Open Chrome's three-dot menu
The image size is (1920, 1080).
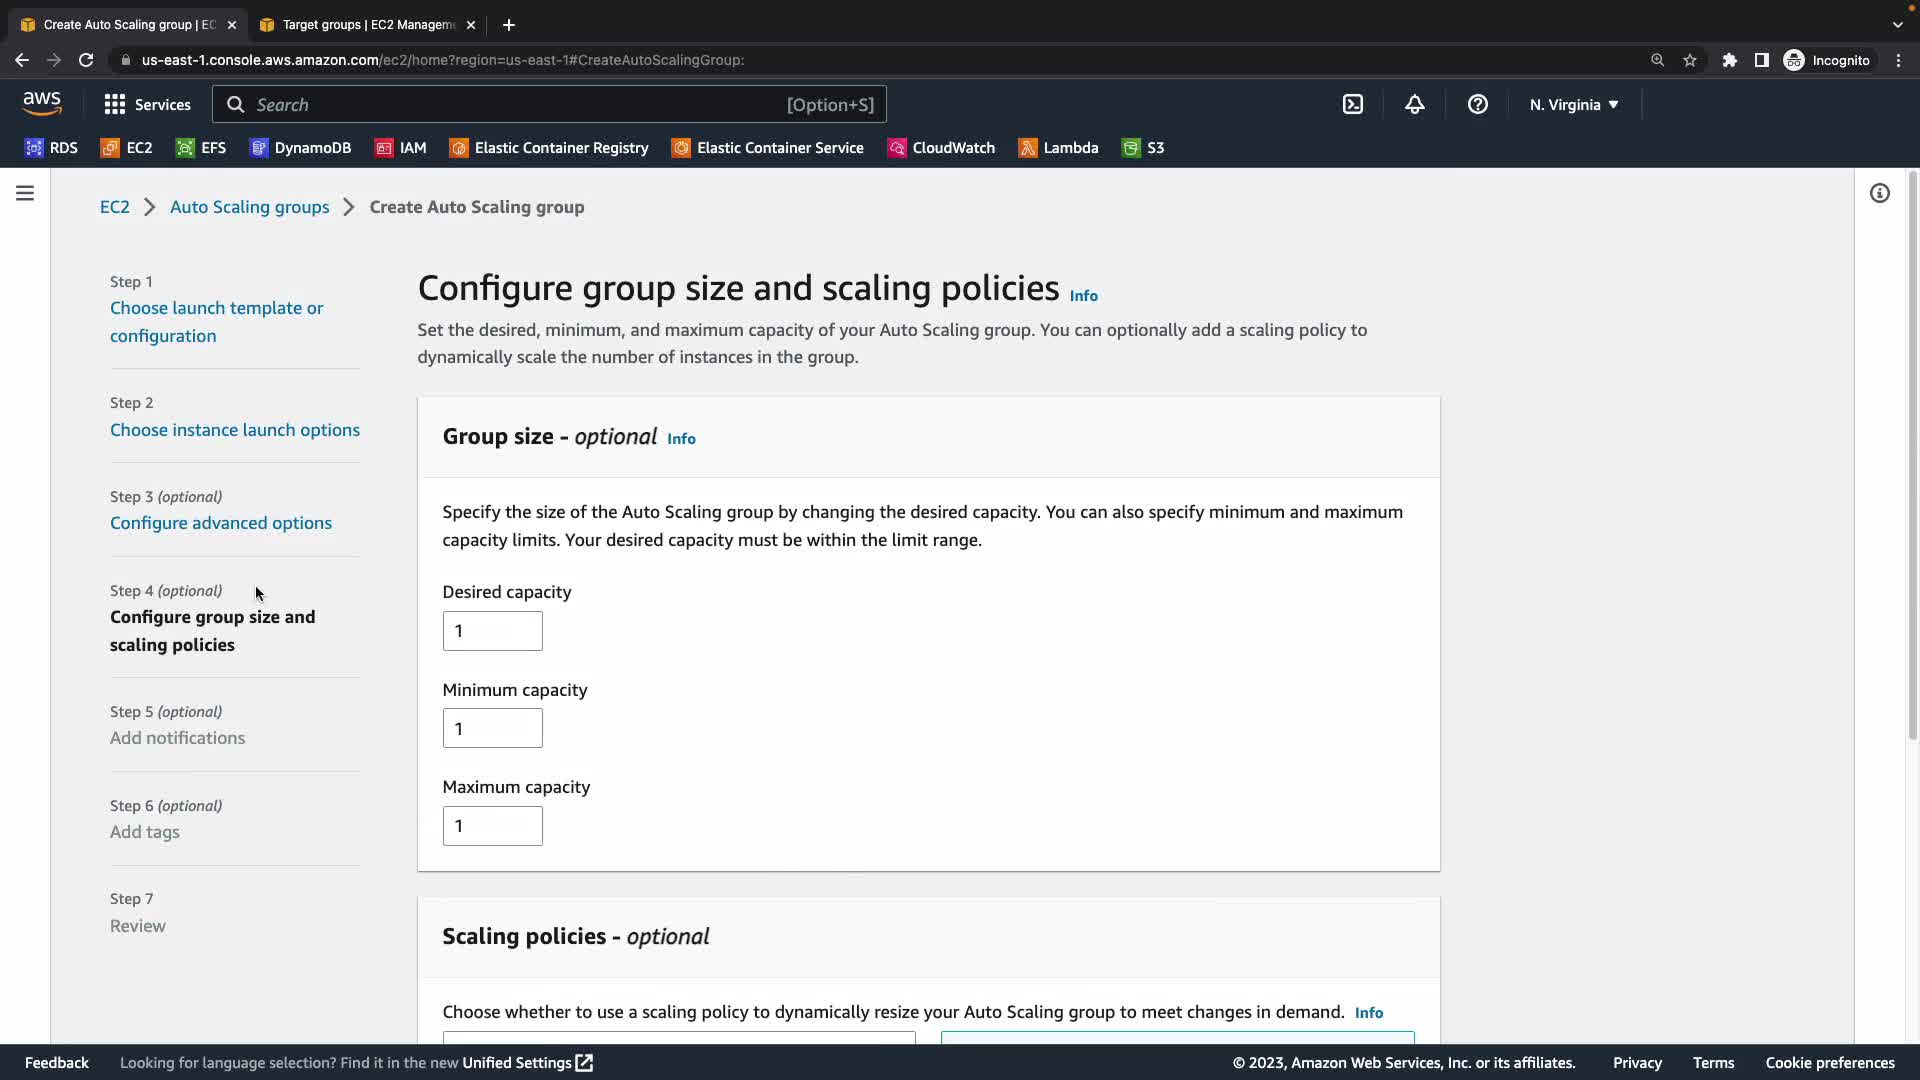coord(1898,60)
